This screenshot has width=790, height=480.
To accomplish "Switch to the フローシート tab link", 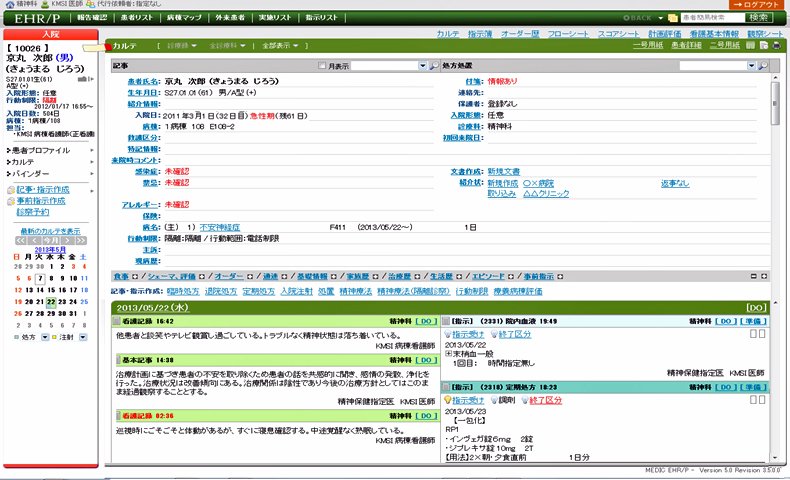I will (x=568, y=34).
